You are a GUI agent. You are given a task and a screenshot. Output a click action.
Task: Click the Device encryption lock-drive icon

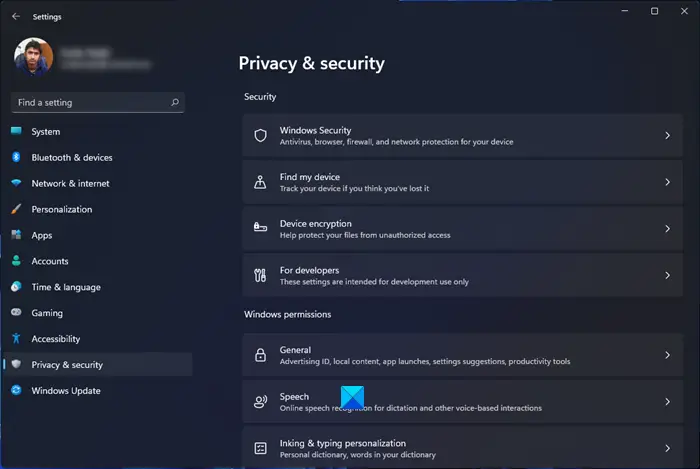(x=260, y=227)
